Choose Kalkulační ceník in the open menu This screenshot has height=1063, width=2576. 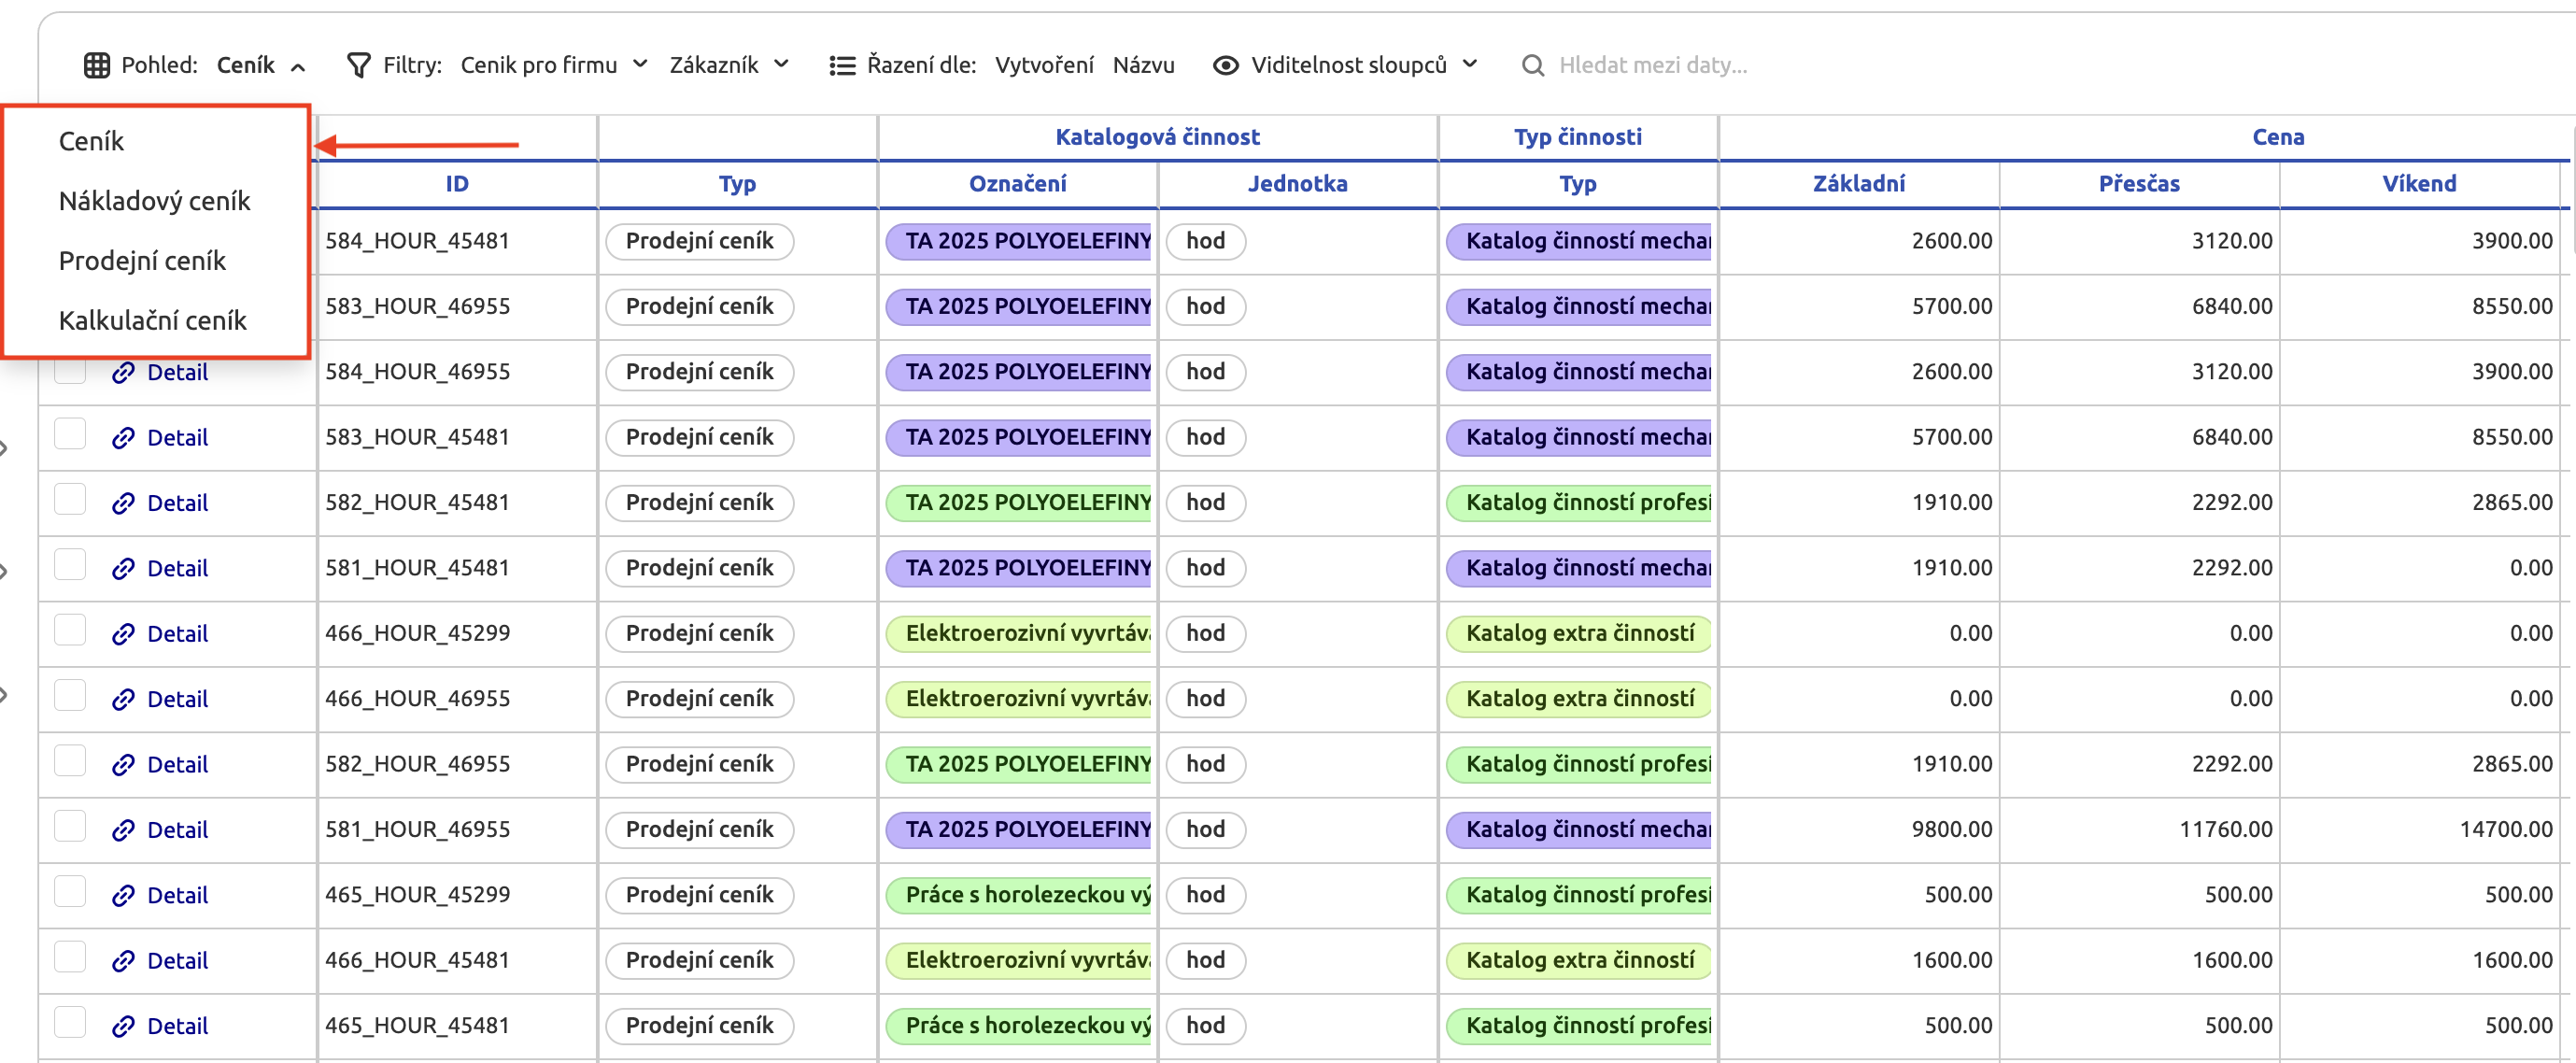click(x=152, y=320)
